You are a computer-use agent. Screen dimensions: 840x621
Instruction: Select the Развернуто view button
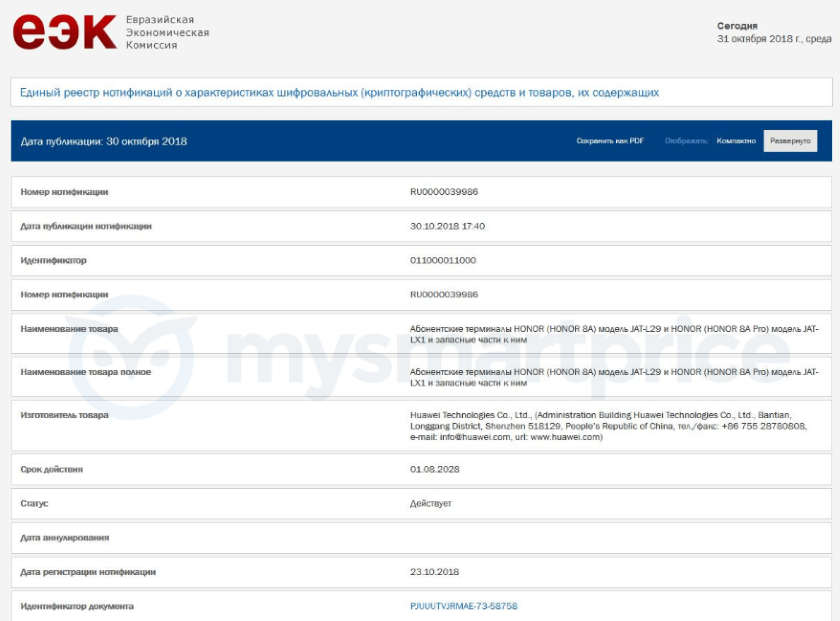coord(790,141)
